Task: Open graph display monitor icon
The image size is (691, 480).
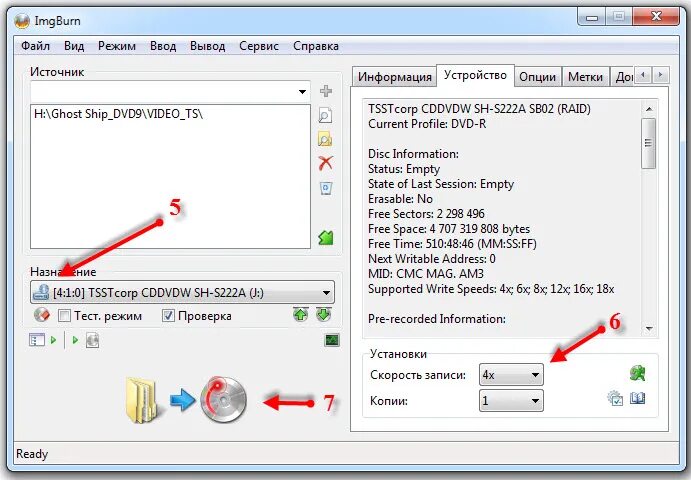Action: tap(332, 340)
